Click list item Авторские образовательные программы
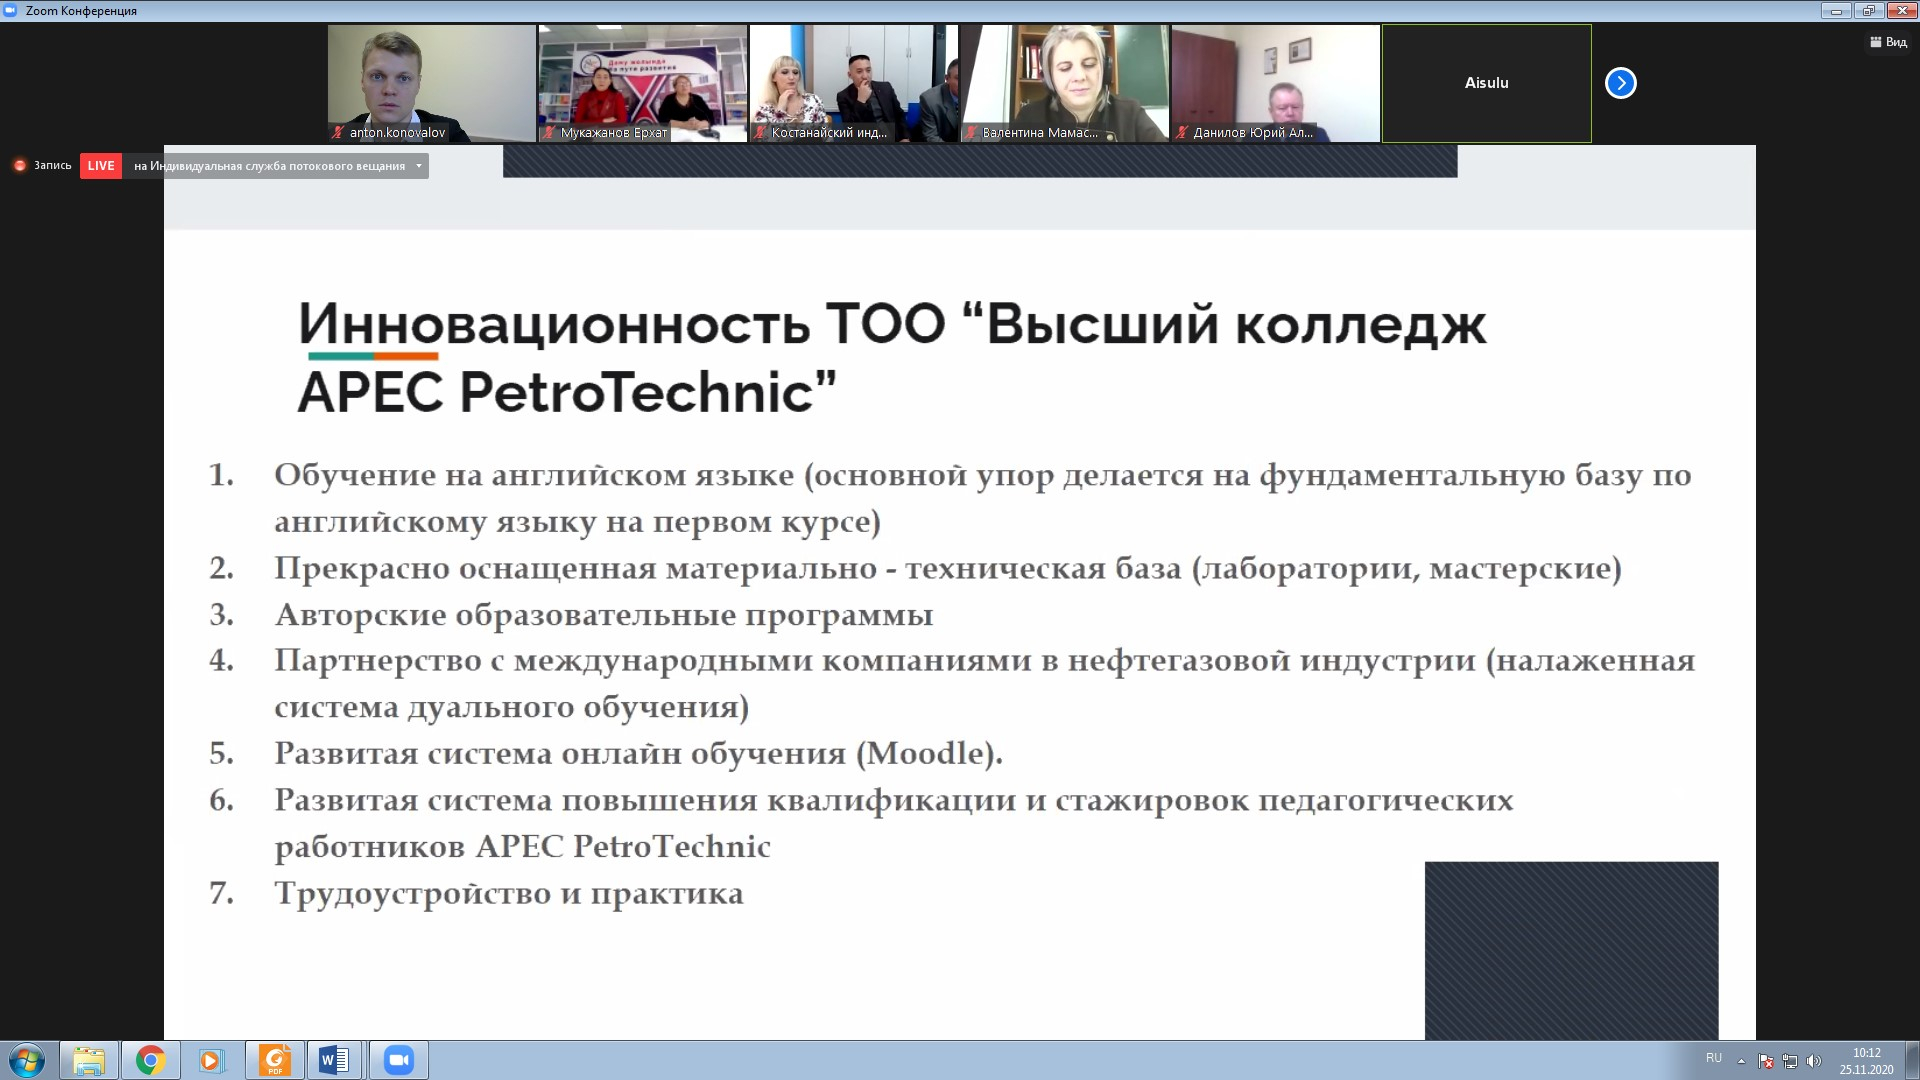The width and height of the screenshot is (1920, 1080). pos(604,615)
